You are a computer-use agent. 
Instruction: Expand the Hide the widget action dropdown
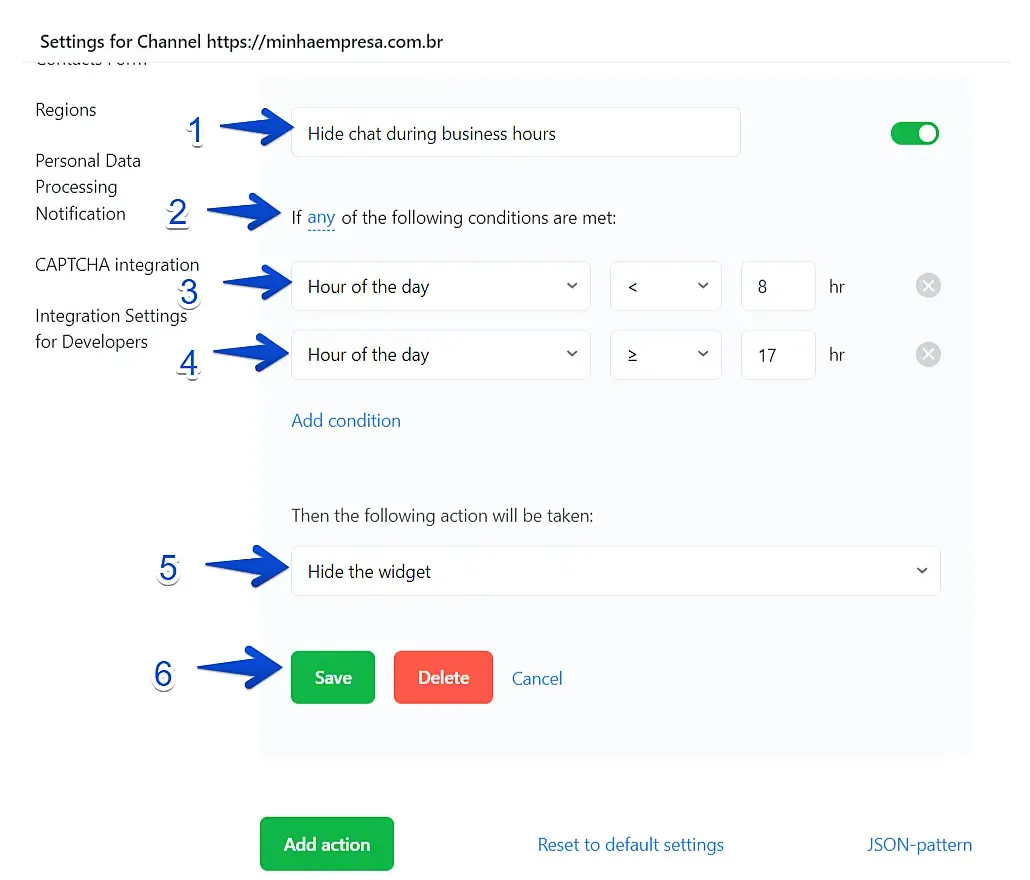pos(616,571)
